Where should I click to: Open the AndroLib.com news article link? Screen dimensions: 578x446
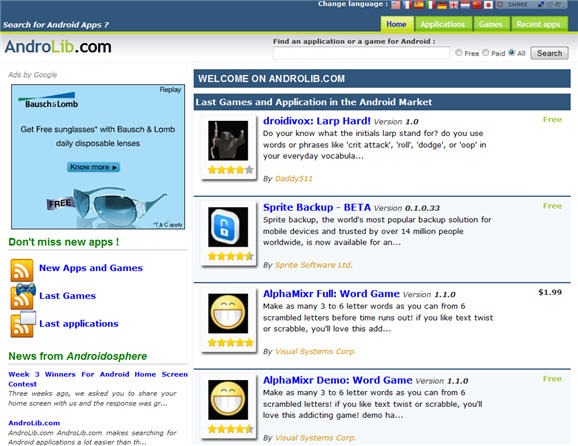34,423
